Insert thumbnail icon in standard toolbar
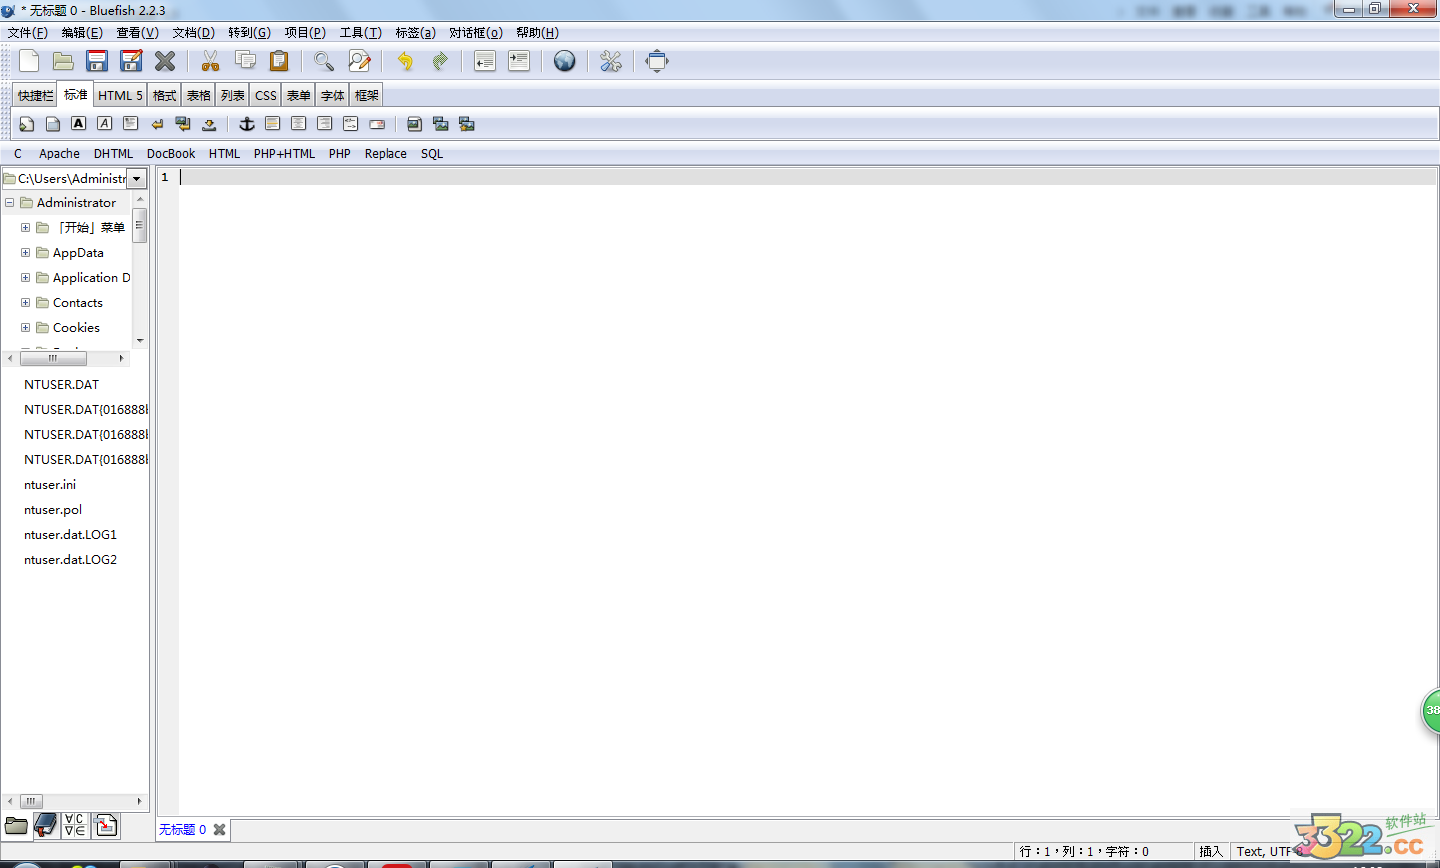The height and width of the screenshot is (868, 1440). [441, 124]
